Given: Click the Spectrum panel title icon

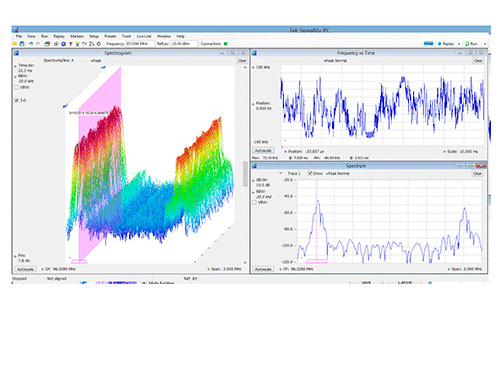Looking at the screenshot, I should 255,166.
